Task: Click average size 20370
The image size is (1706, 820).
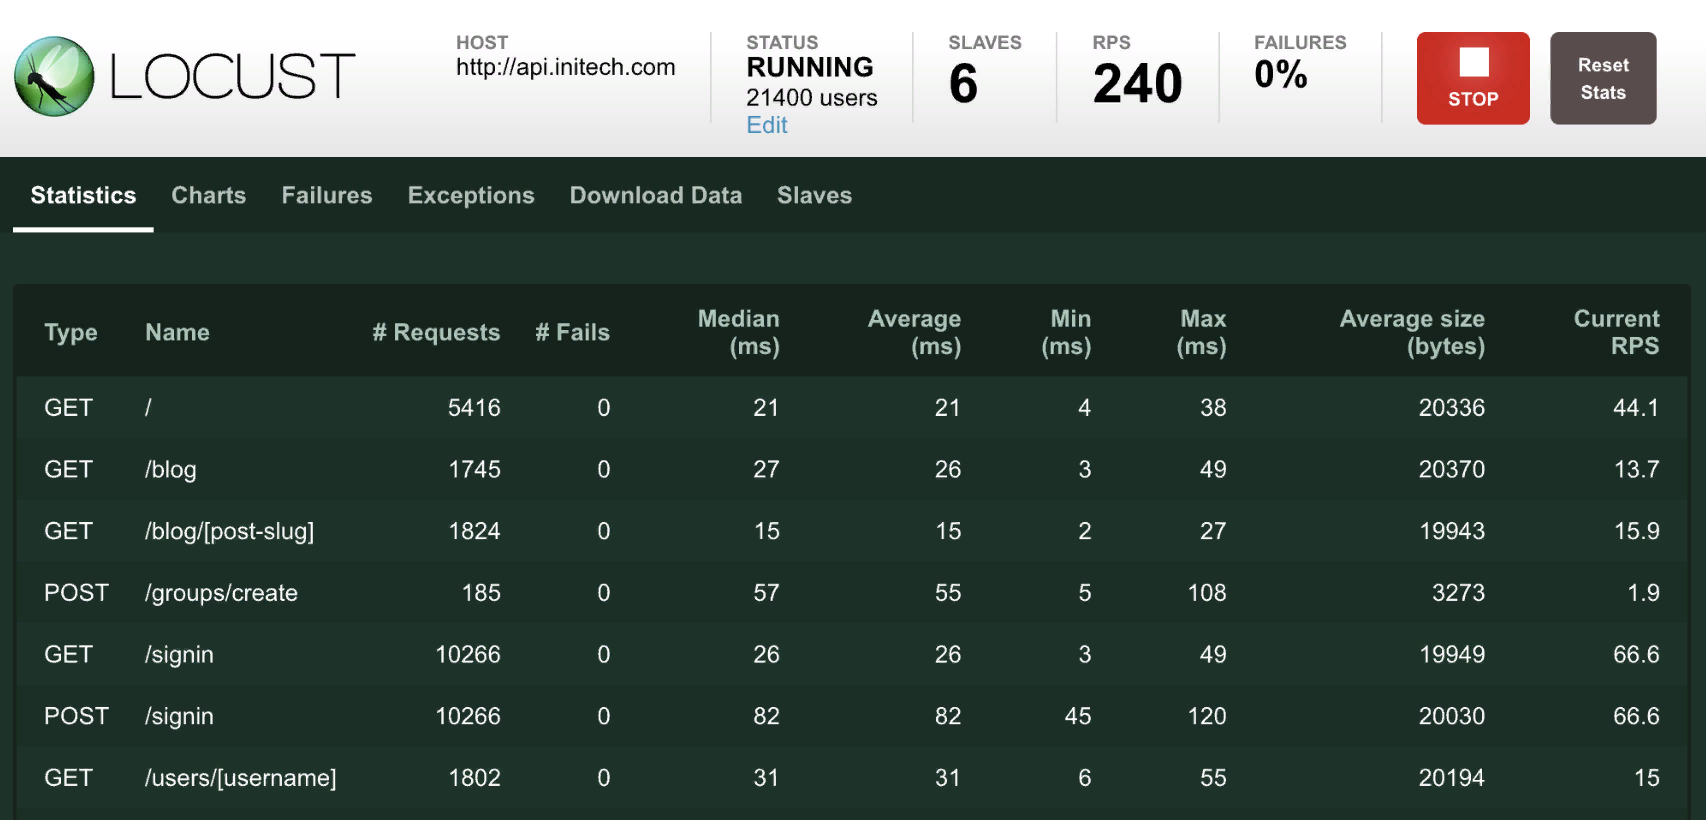Action: [1452, 470]
